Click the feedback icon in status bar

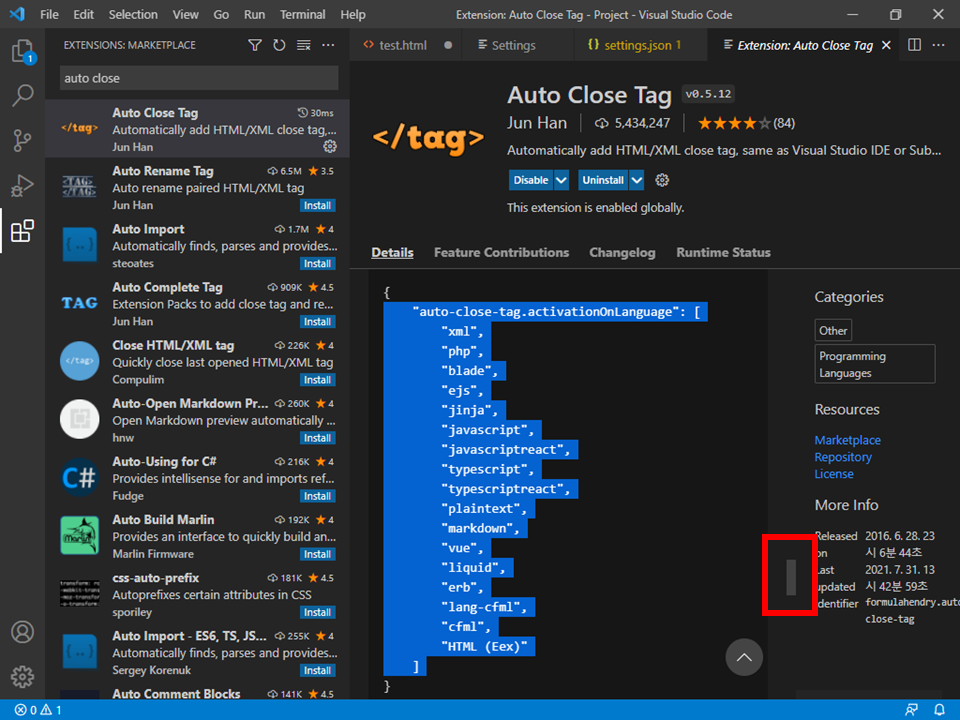(912, 710)
